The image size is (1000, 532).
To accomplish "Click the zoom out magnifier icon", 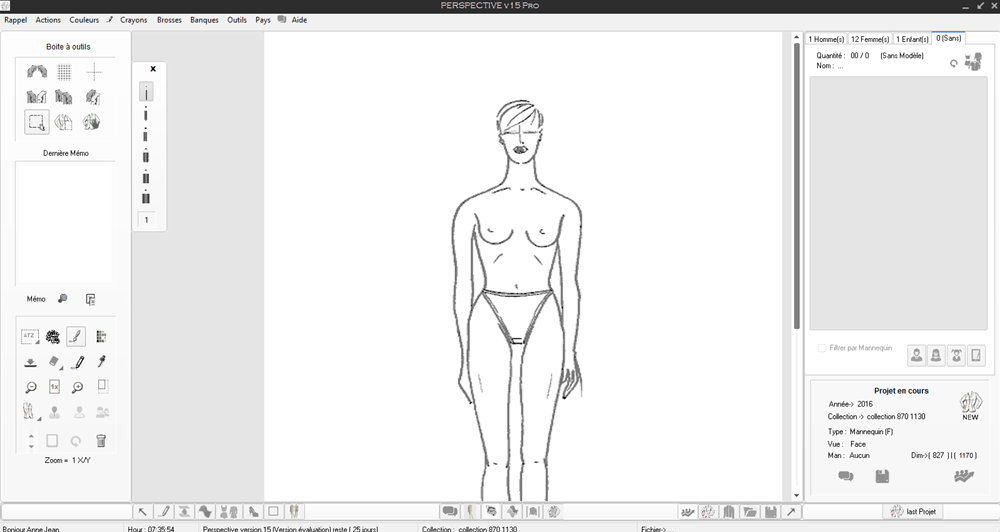I will pyautogui.click(x=31, y=387).
